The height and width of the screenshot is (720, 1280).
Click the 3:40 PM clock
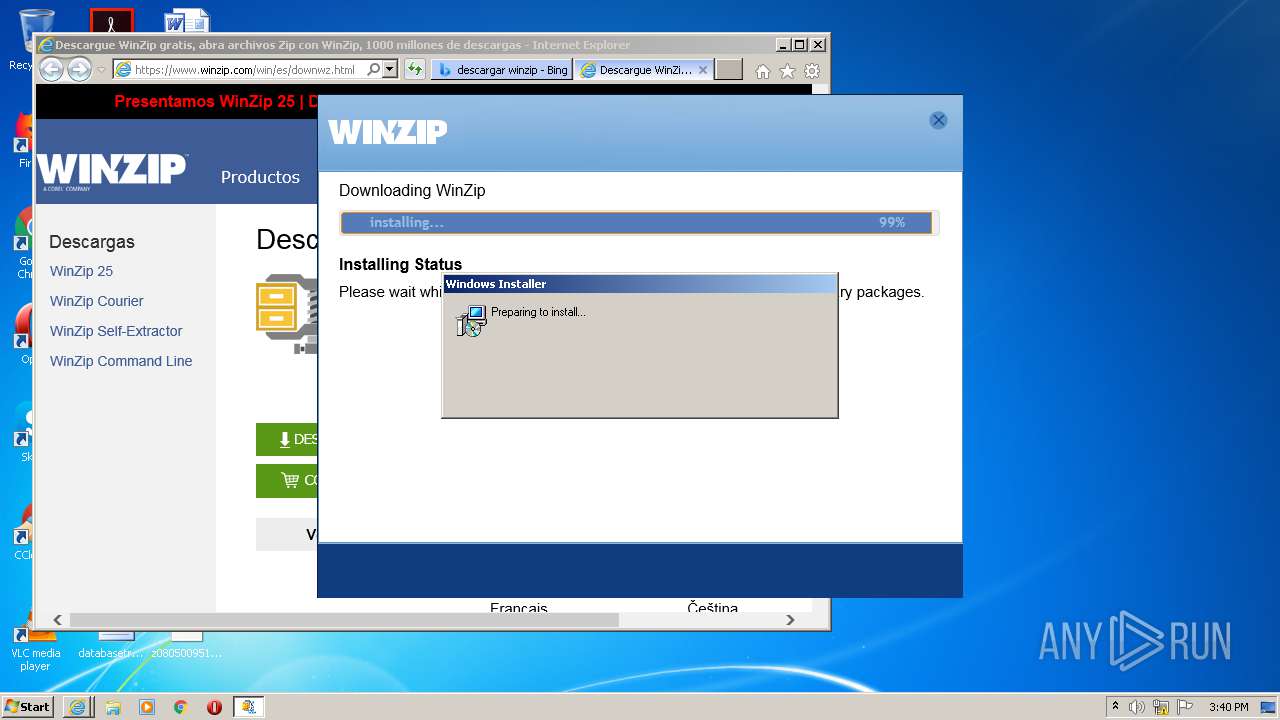[x=1228, y=707]
